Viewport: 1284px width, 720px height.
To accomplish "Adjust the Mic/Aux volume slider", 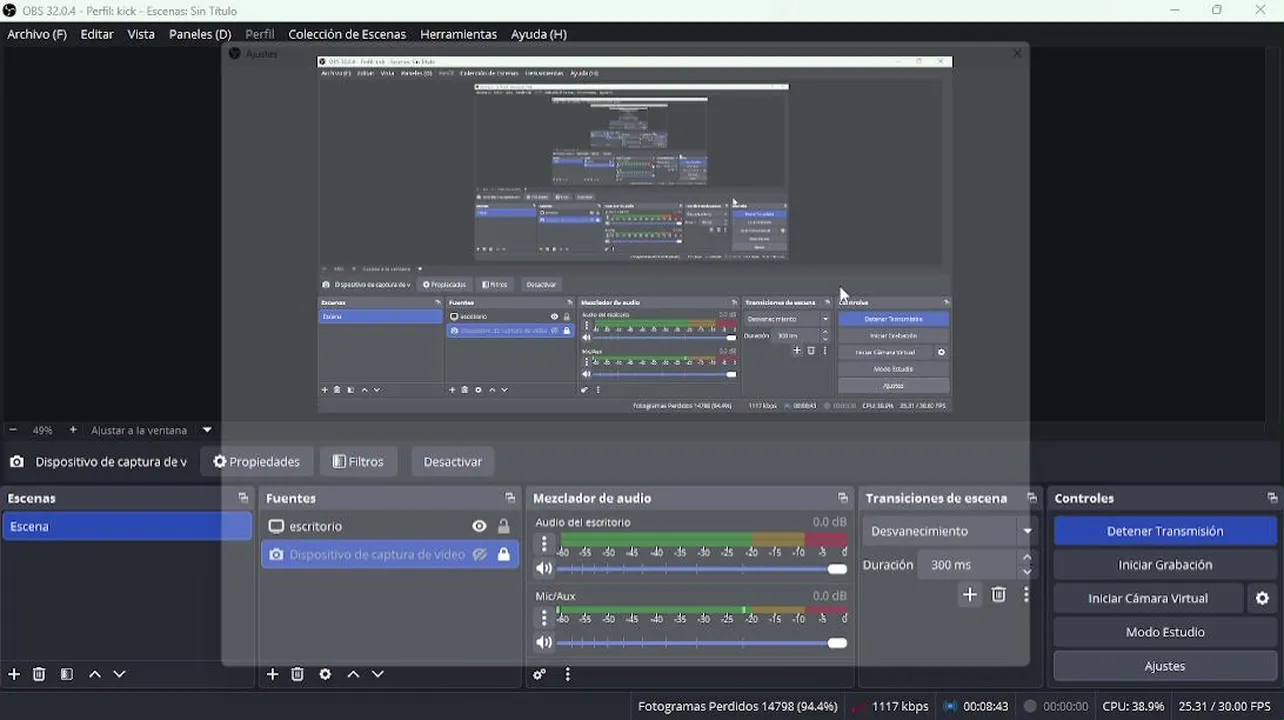I will 702,643.
